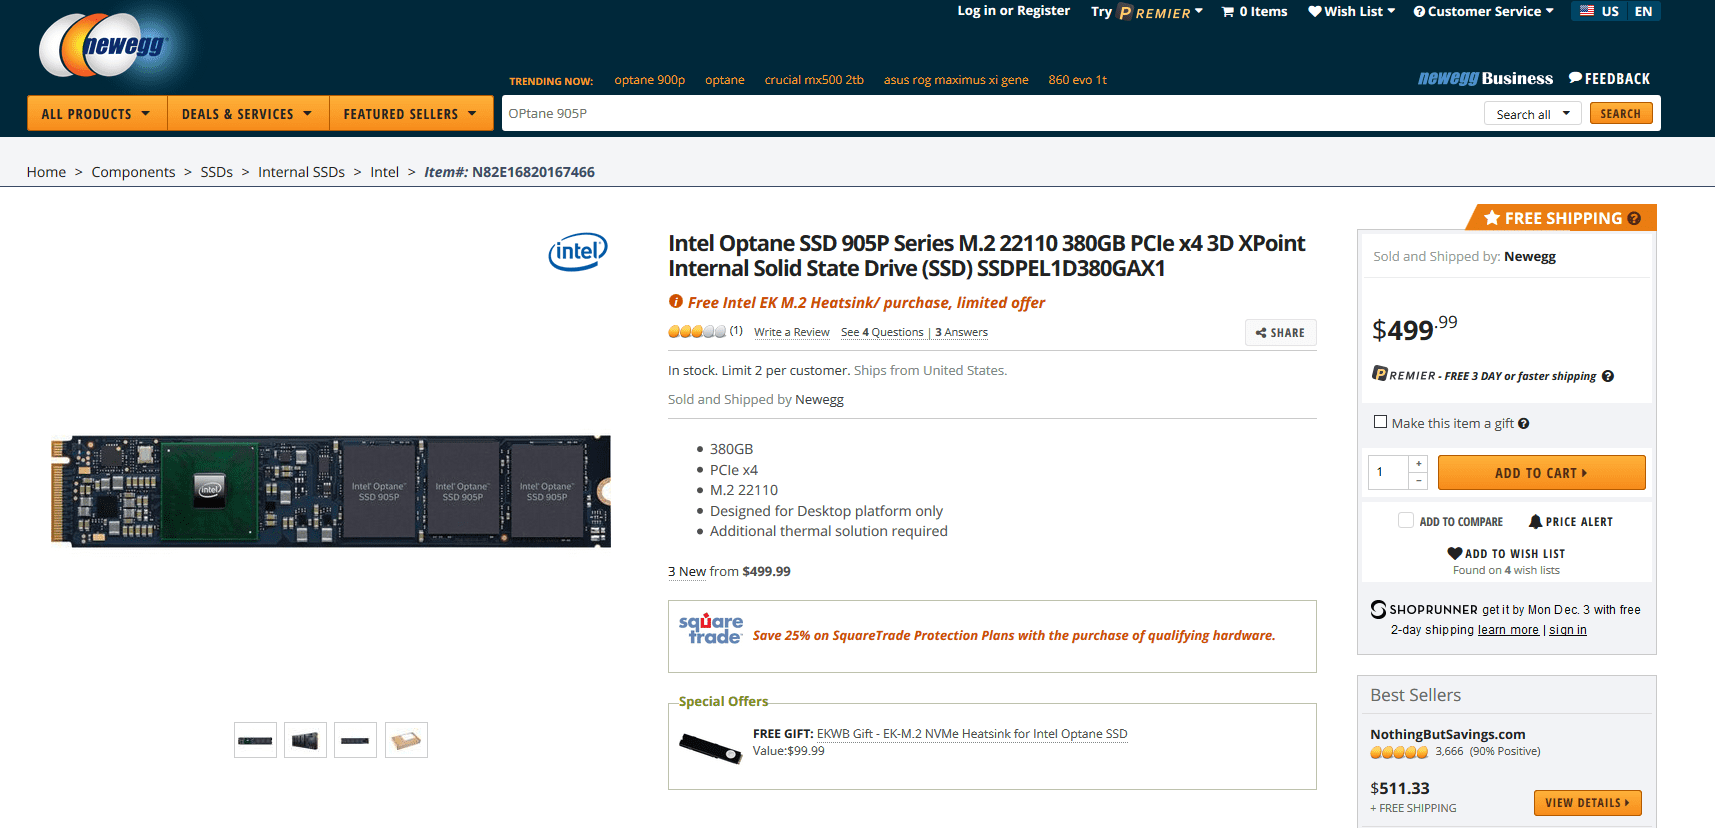1715x828 pixels.
Task: Click the orange Search button
Action: pos(1620,114)
